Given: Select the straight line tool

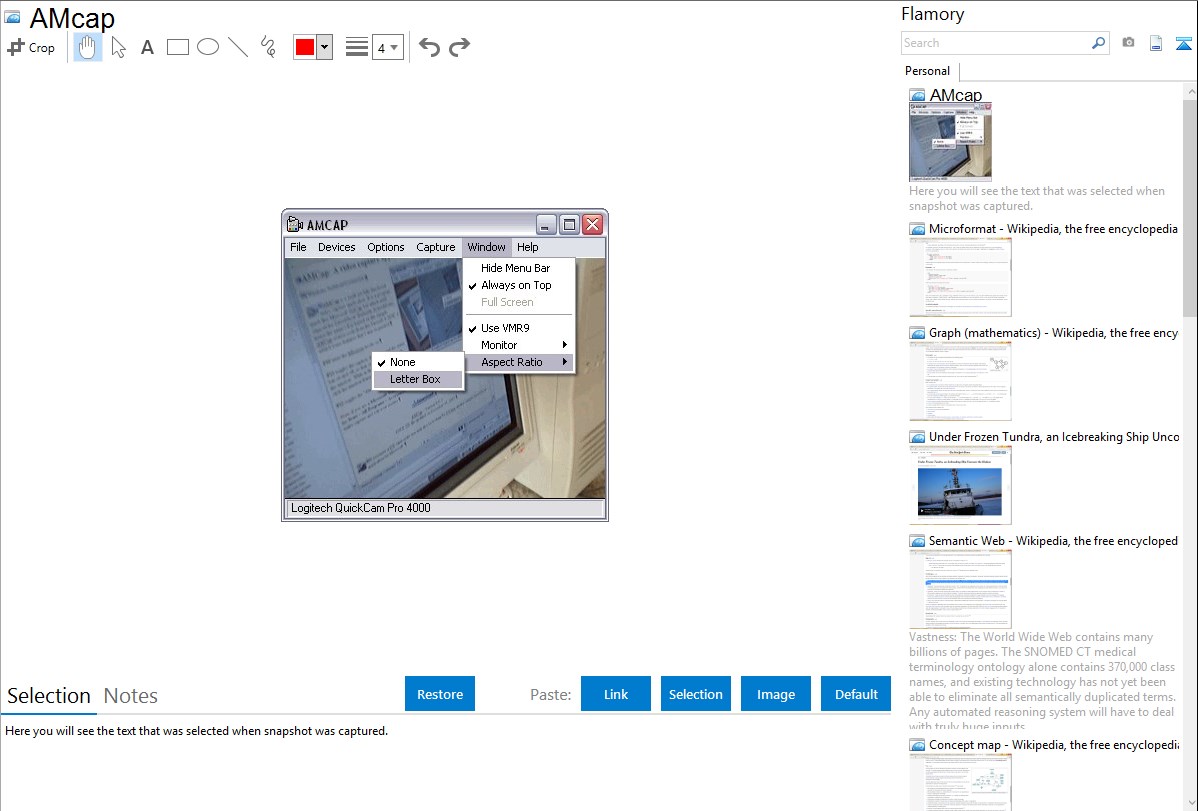Looking at the screenshot, I should tap(238, 47).
